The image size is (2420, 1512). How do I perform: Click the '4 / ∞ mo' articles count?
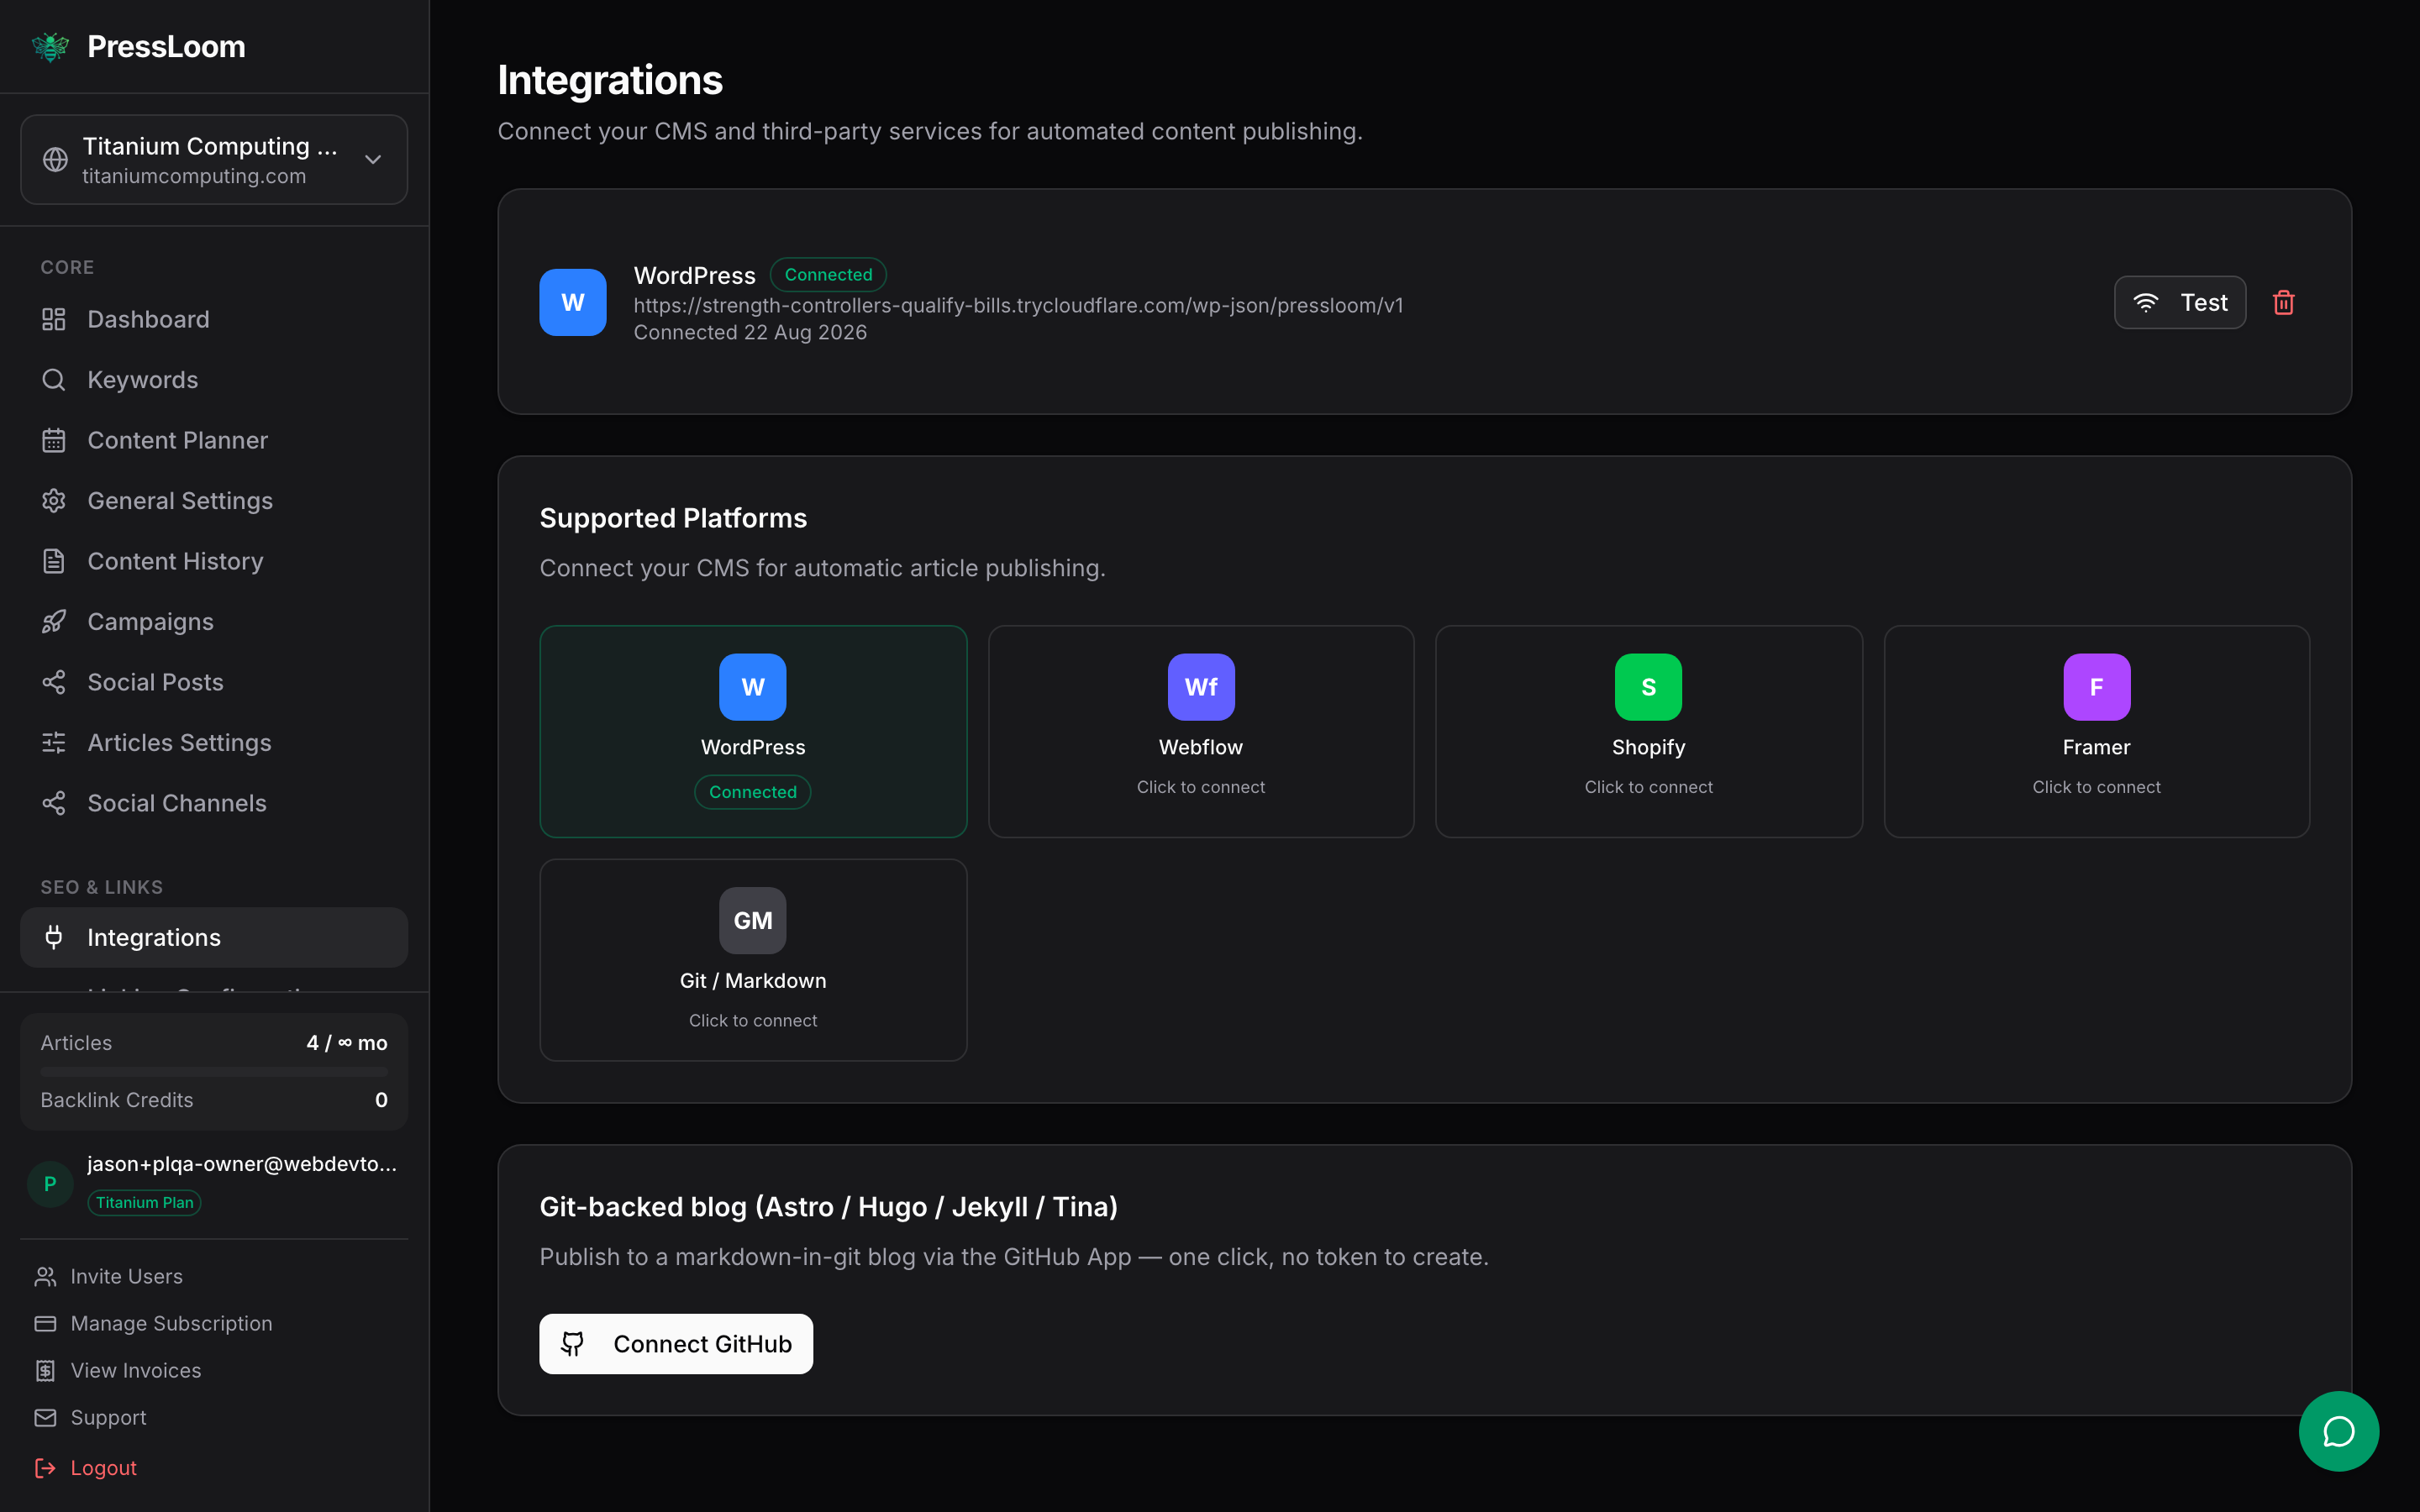tap(347, 1043)
